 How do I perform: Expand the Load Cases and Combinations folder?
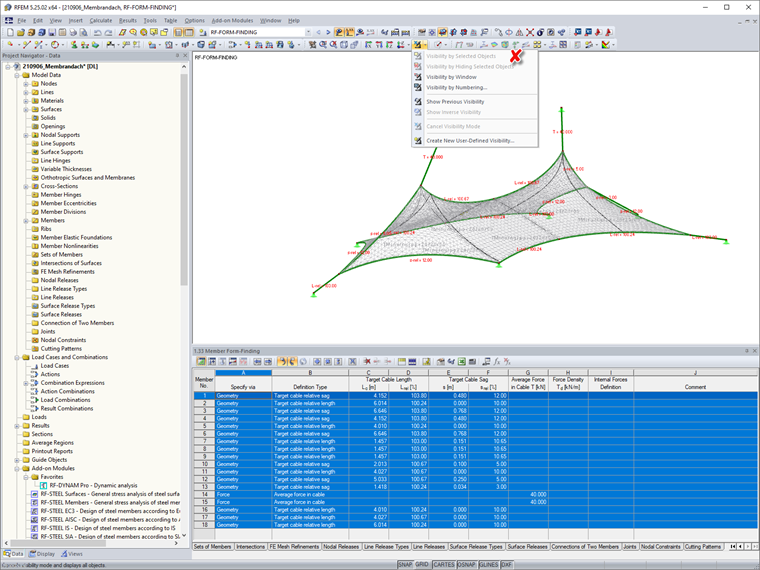tap(17, 357)
